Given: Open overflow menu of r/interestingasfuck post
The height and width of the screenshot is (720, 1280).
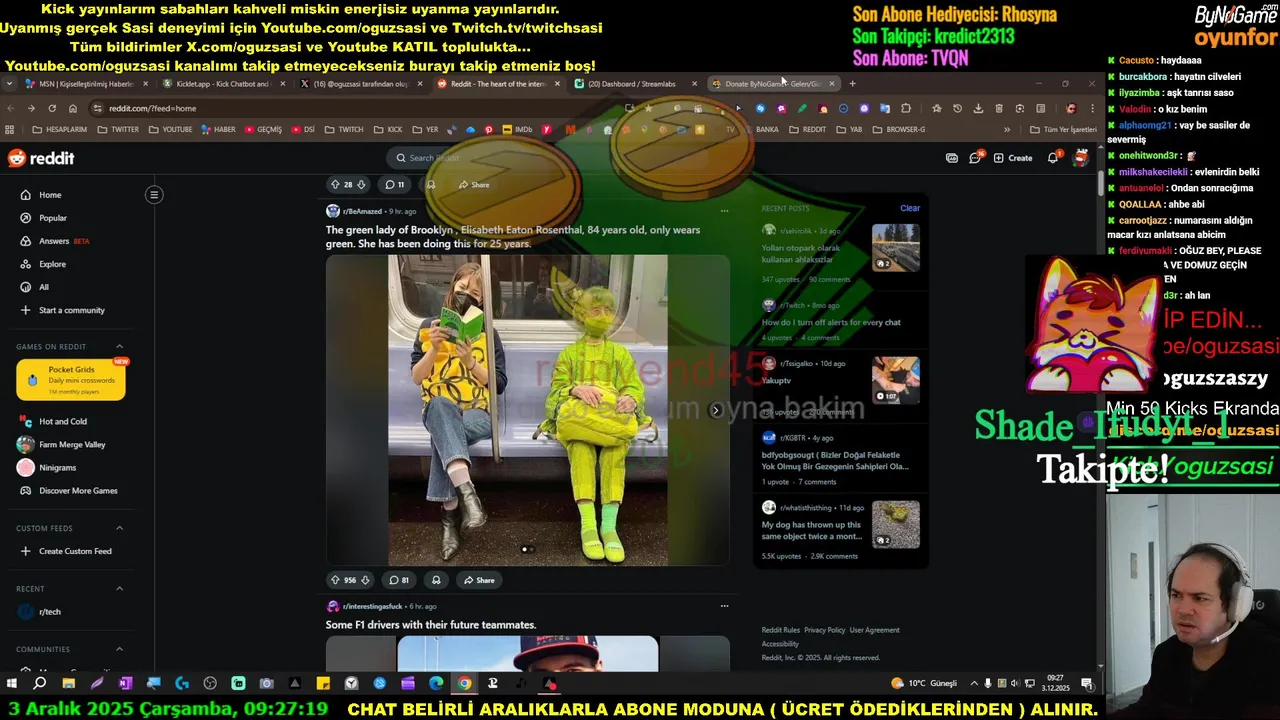Looking at the screenshot, I should [x=724, y=606].
